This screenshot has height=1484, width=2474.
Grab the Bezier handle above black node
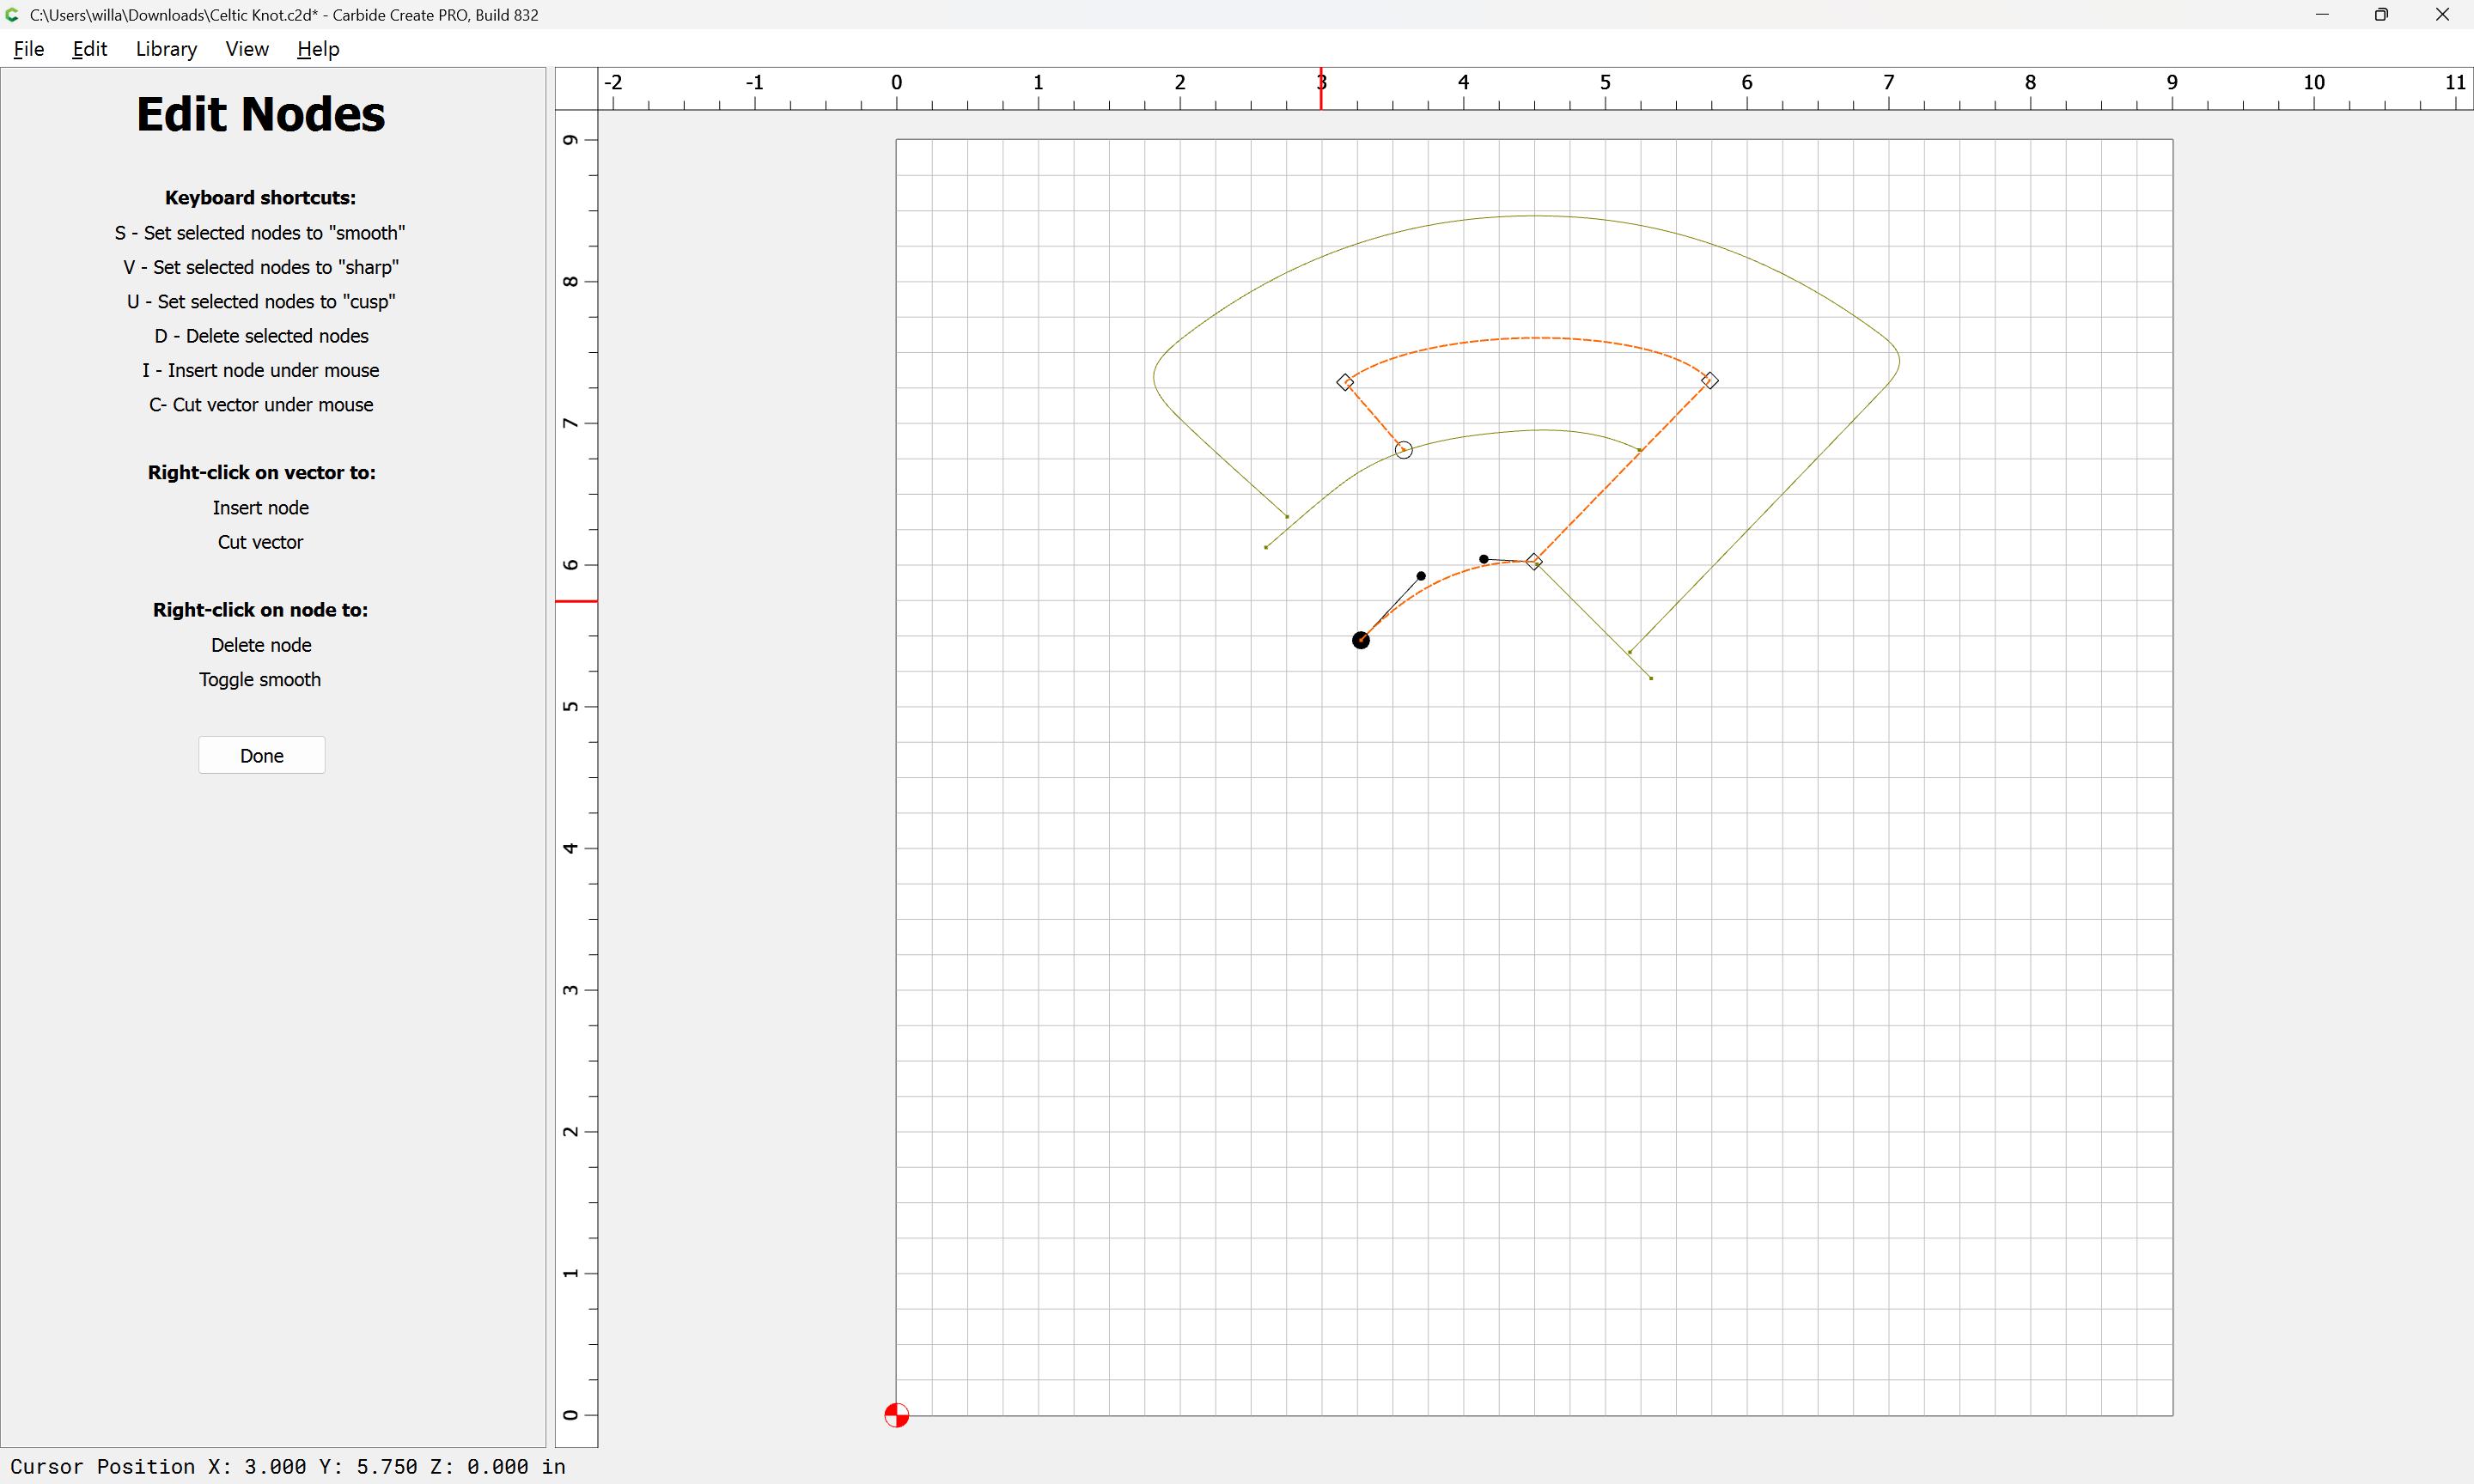click(1421, 576)
